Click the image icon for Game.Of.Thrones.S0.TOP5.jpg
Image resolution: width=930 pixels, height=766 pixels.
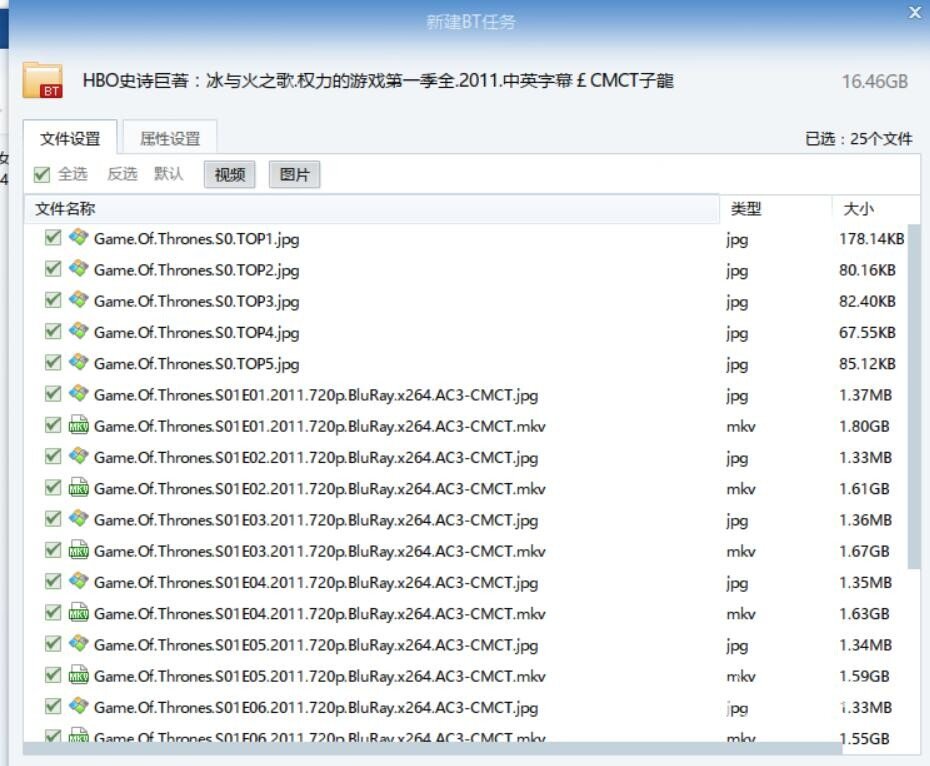coord(78,363)
